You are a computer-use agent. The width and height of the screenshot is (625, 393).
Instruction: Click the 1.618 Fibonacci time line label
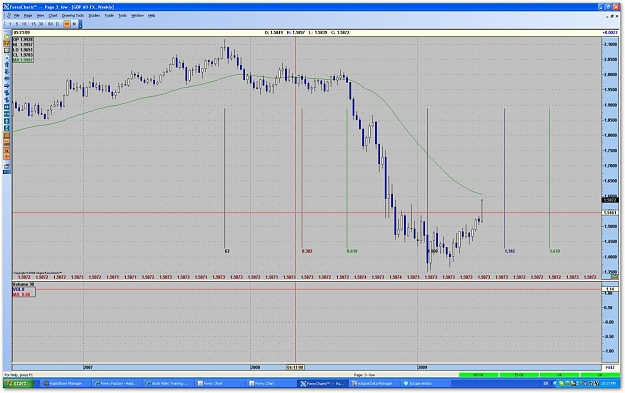point(555,251)
